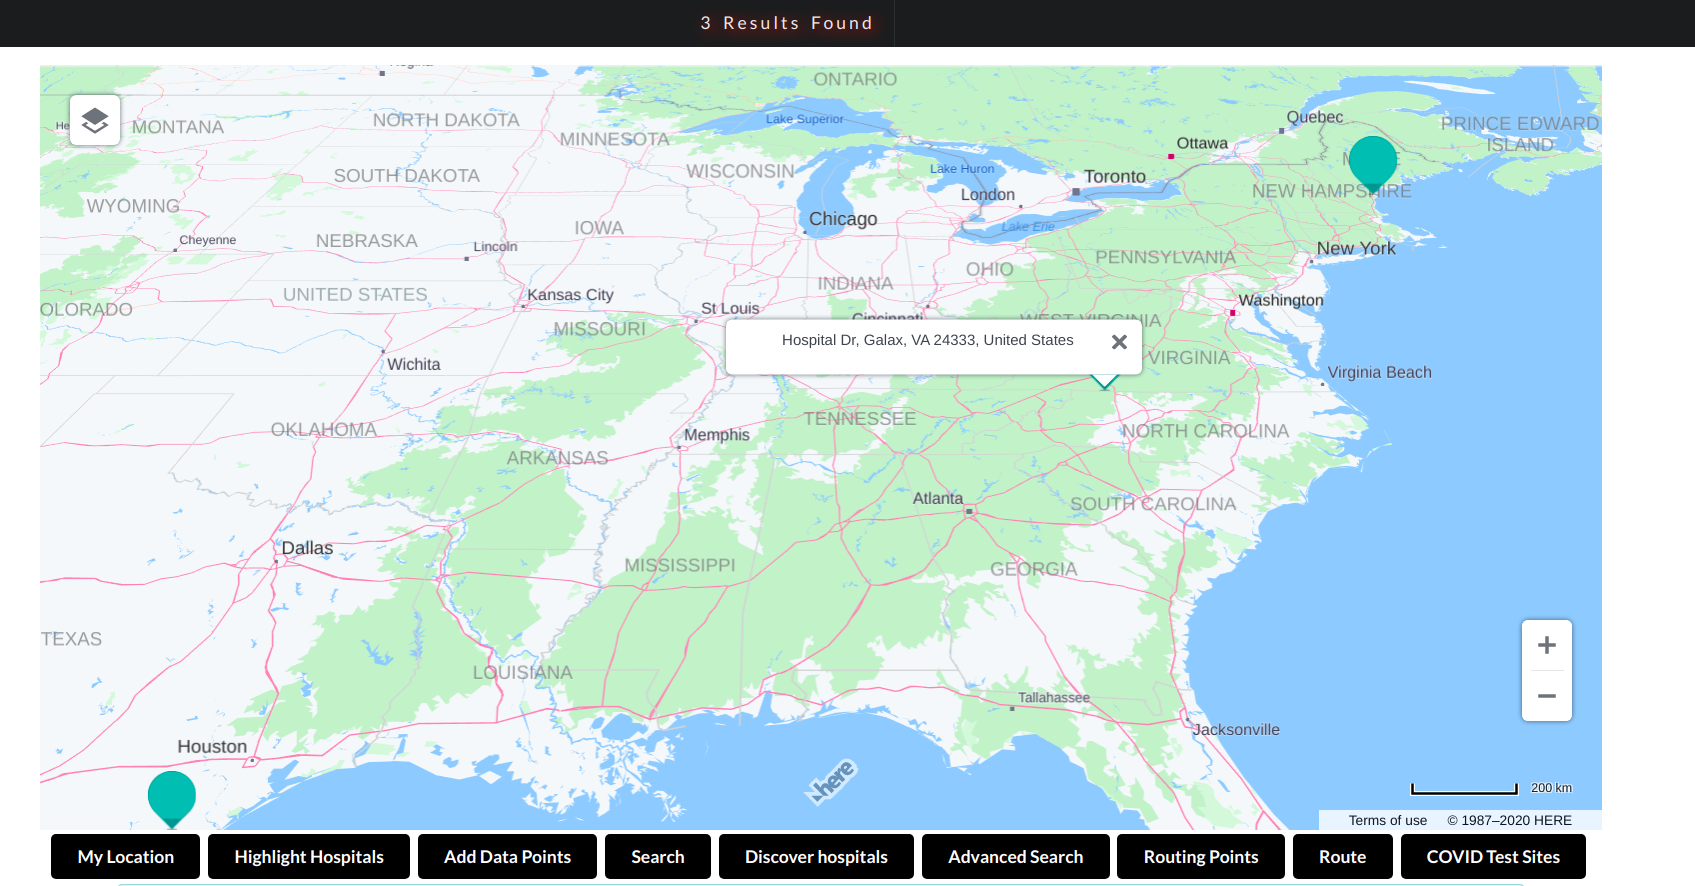
Task: Click the Add Data Points button
Action: click(x=507, y=857)
